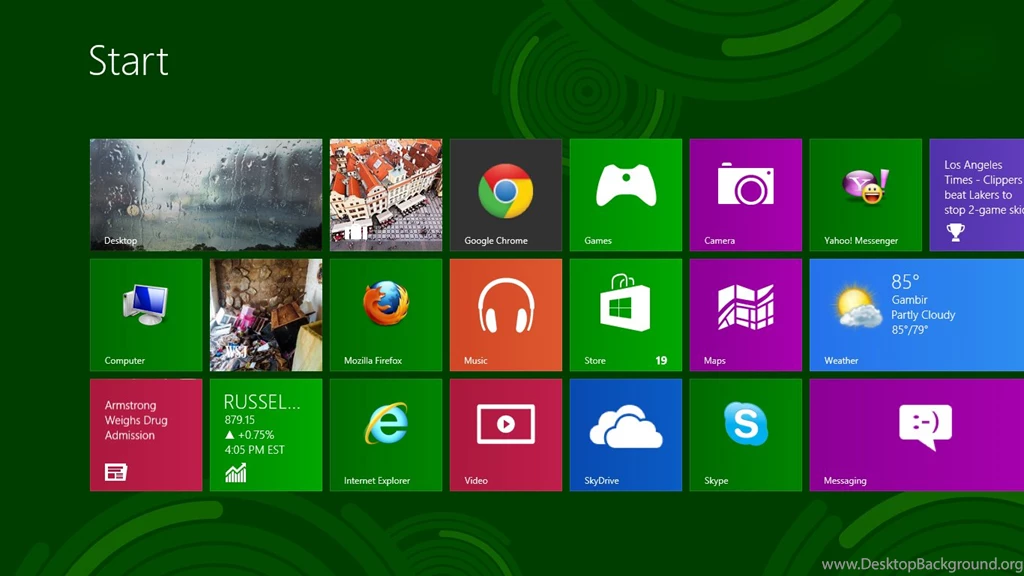
Task: Open the Computer tile
Action: (146, 315)
